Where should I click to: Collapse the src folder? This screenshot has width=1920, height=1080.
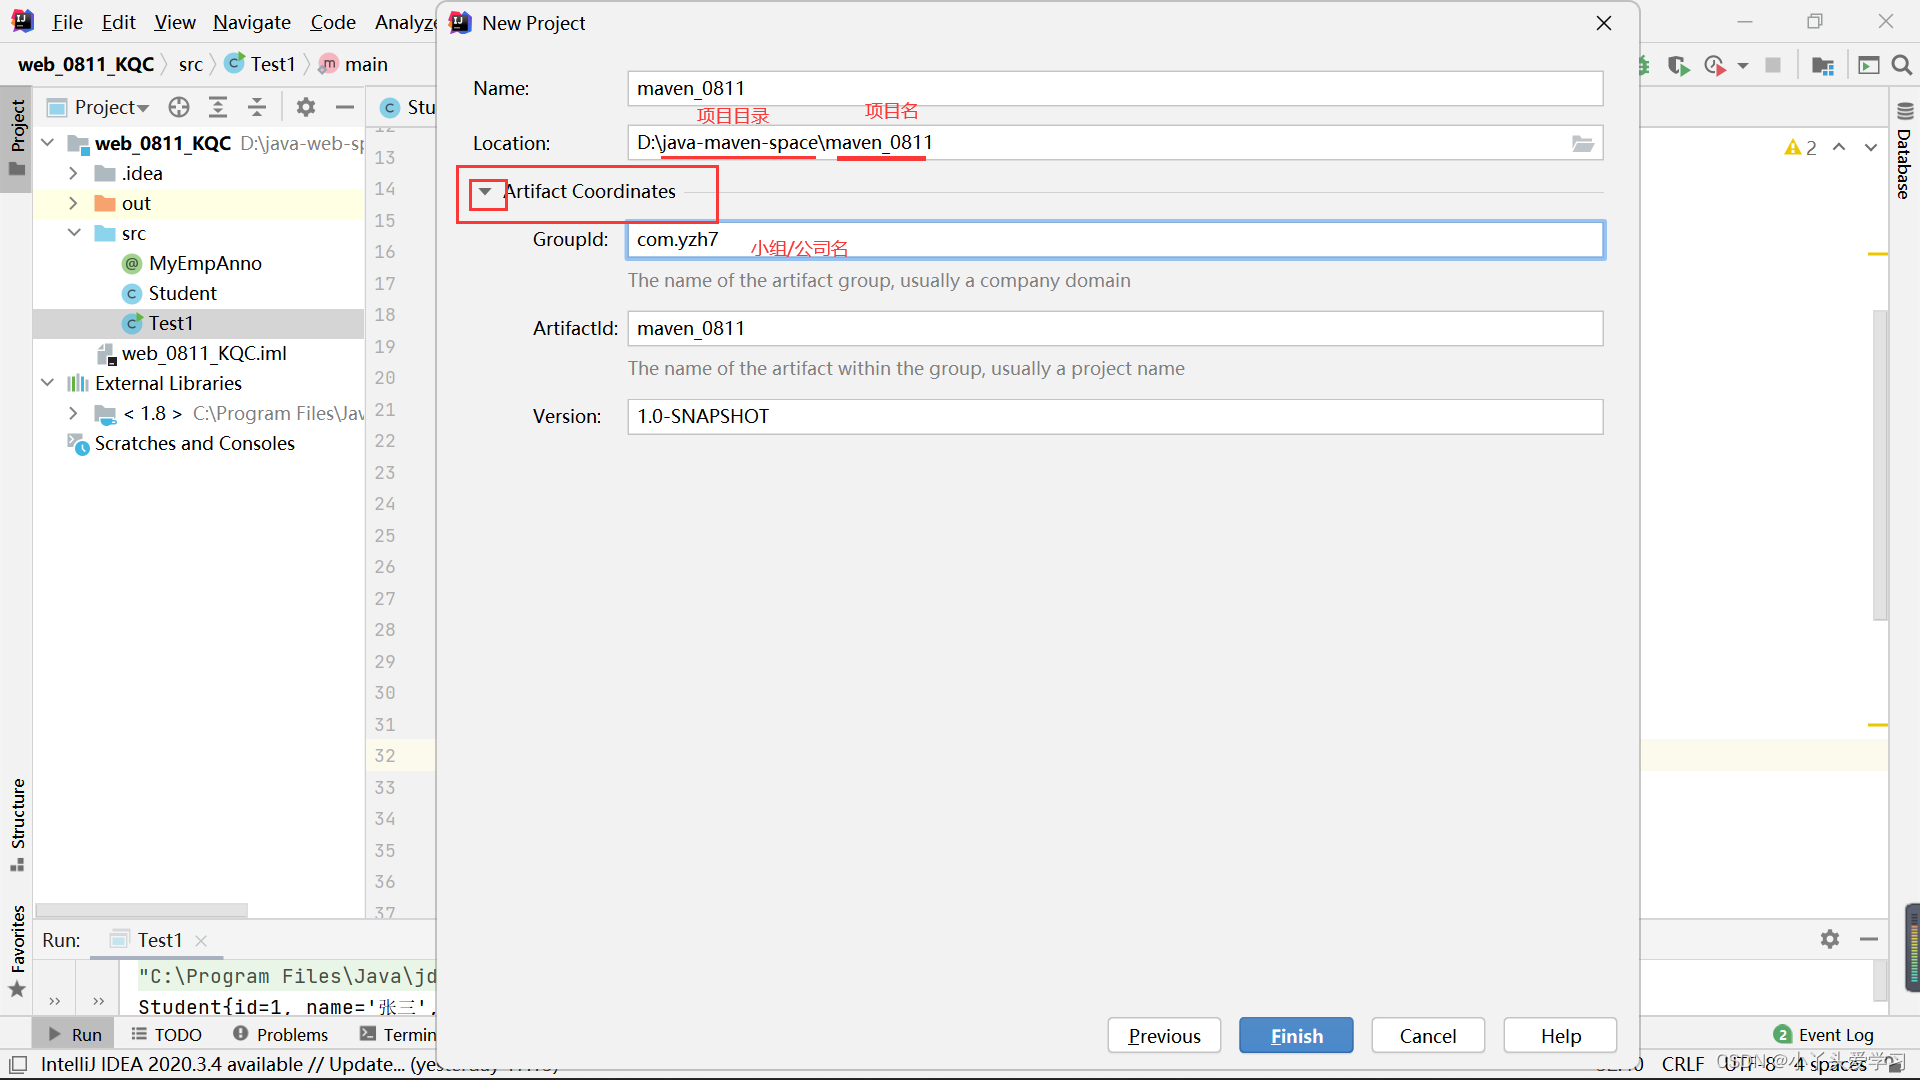pos(74,233)
